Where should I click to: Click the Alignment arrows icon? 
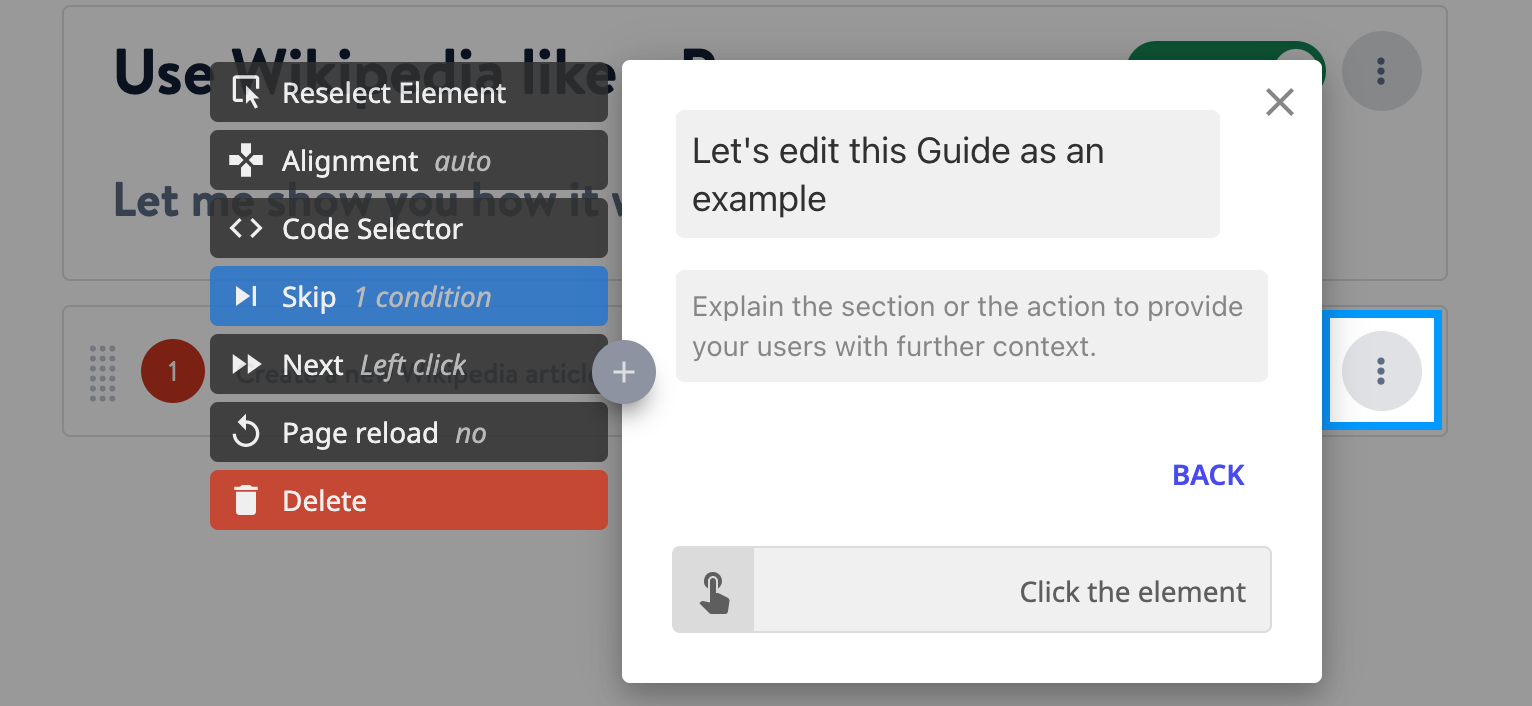245,161
